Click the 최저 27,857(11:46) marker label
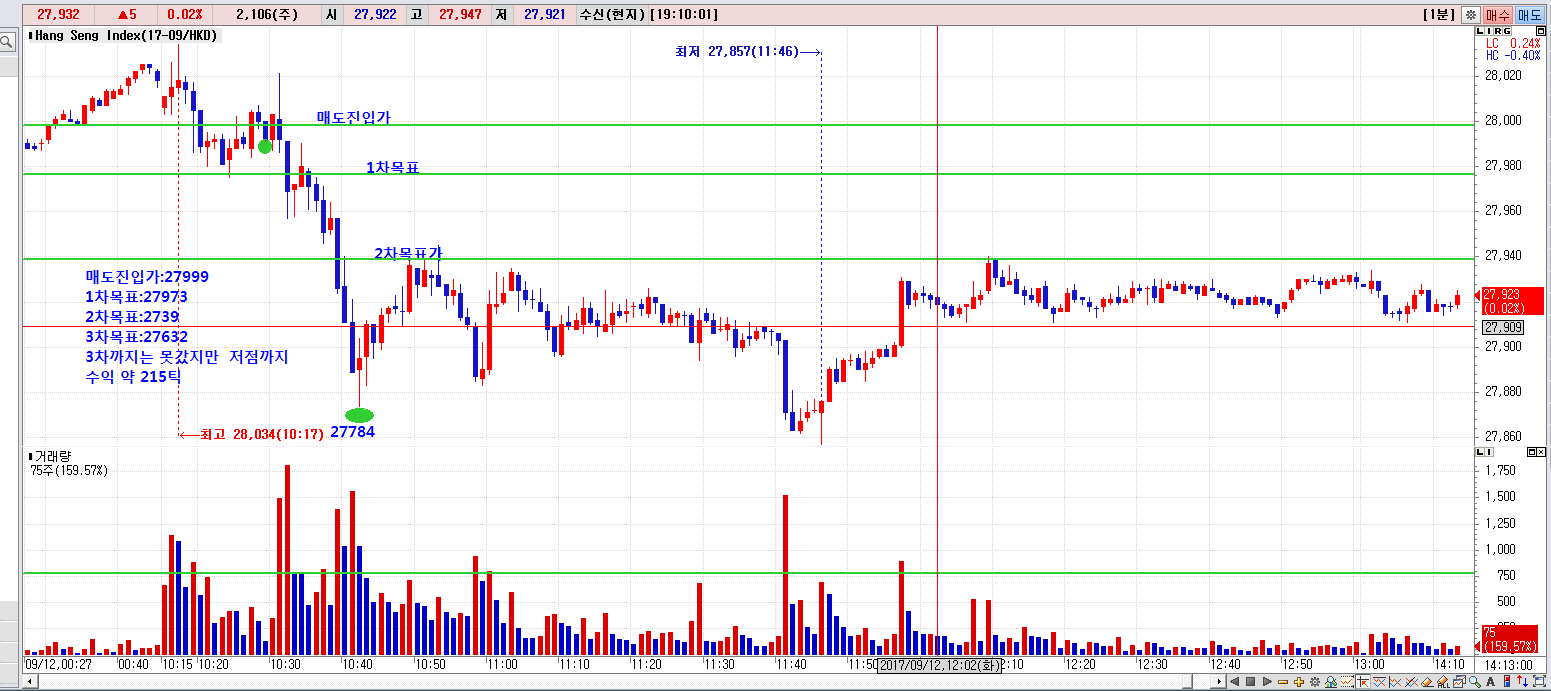The width and height of the screenshot is (1551, 691). point(737,52)
